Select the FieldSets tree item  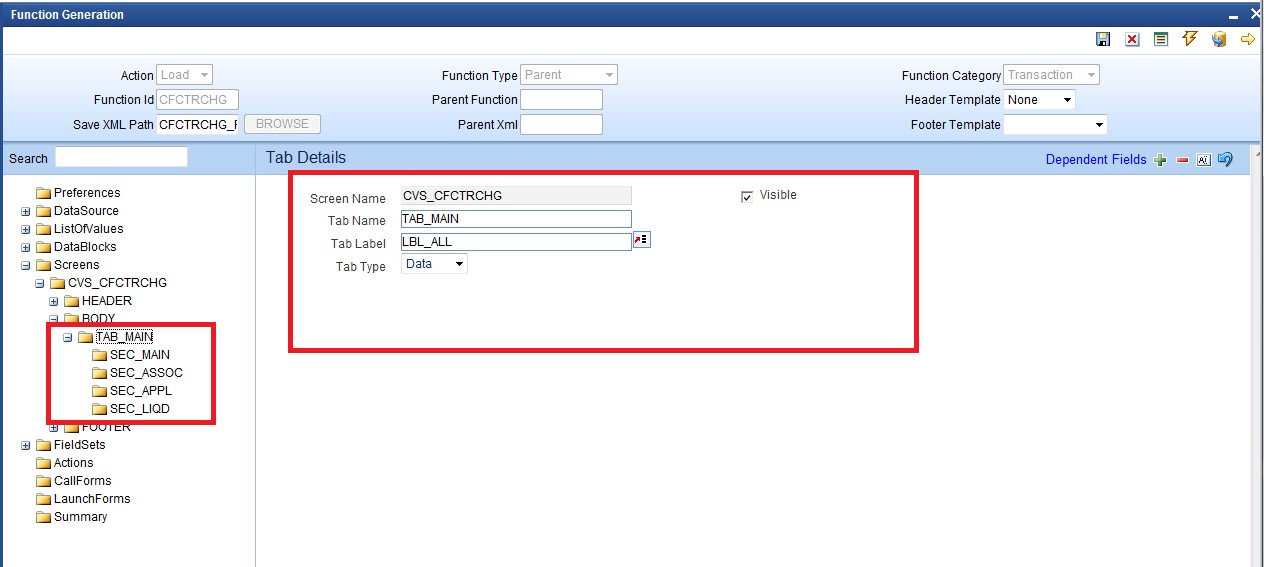[x=79, y=445]
